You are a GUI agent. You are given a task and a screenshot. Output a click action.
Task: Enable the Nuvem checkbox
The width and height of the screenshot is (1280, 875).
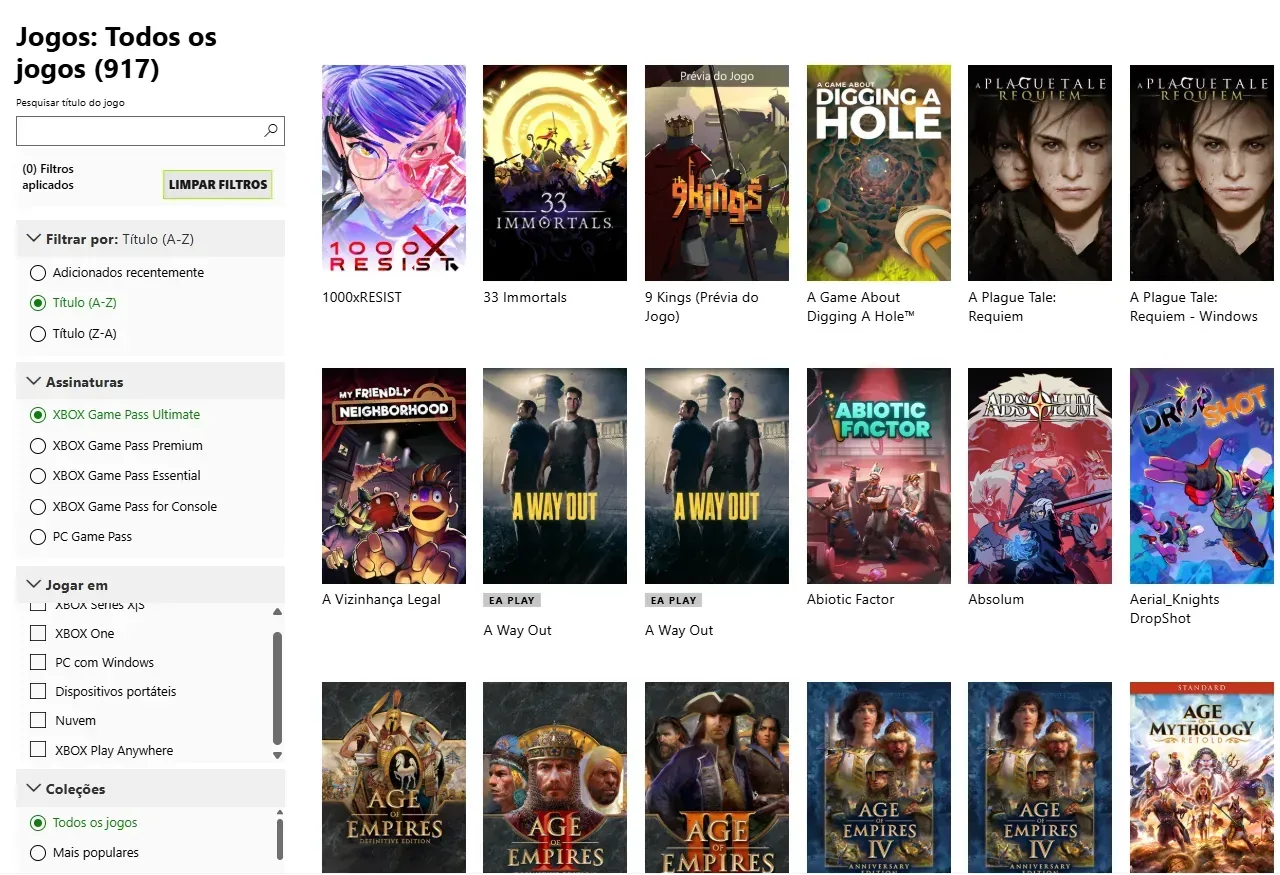click(x=38, y=720)
